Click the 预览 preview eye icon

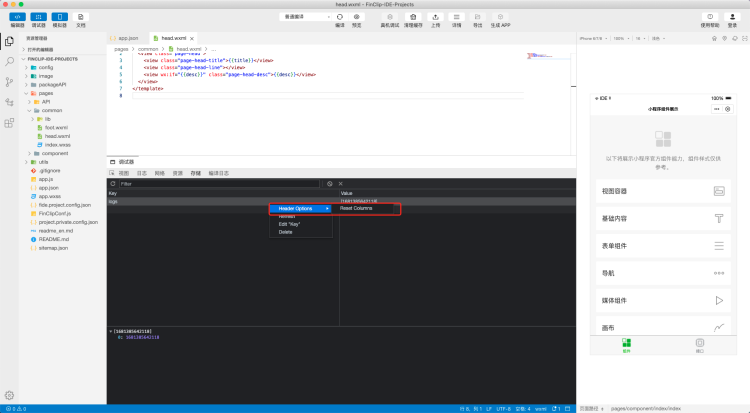pos(356,17)
